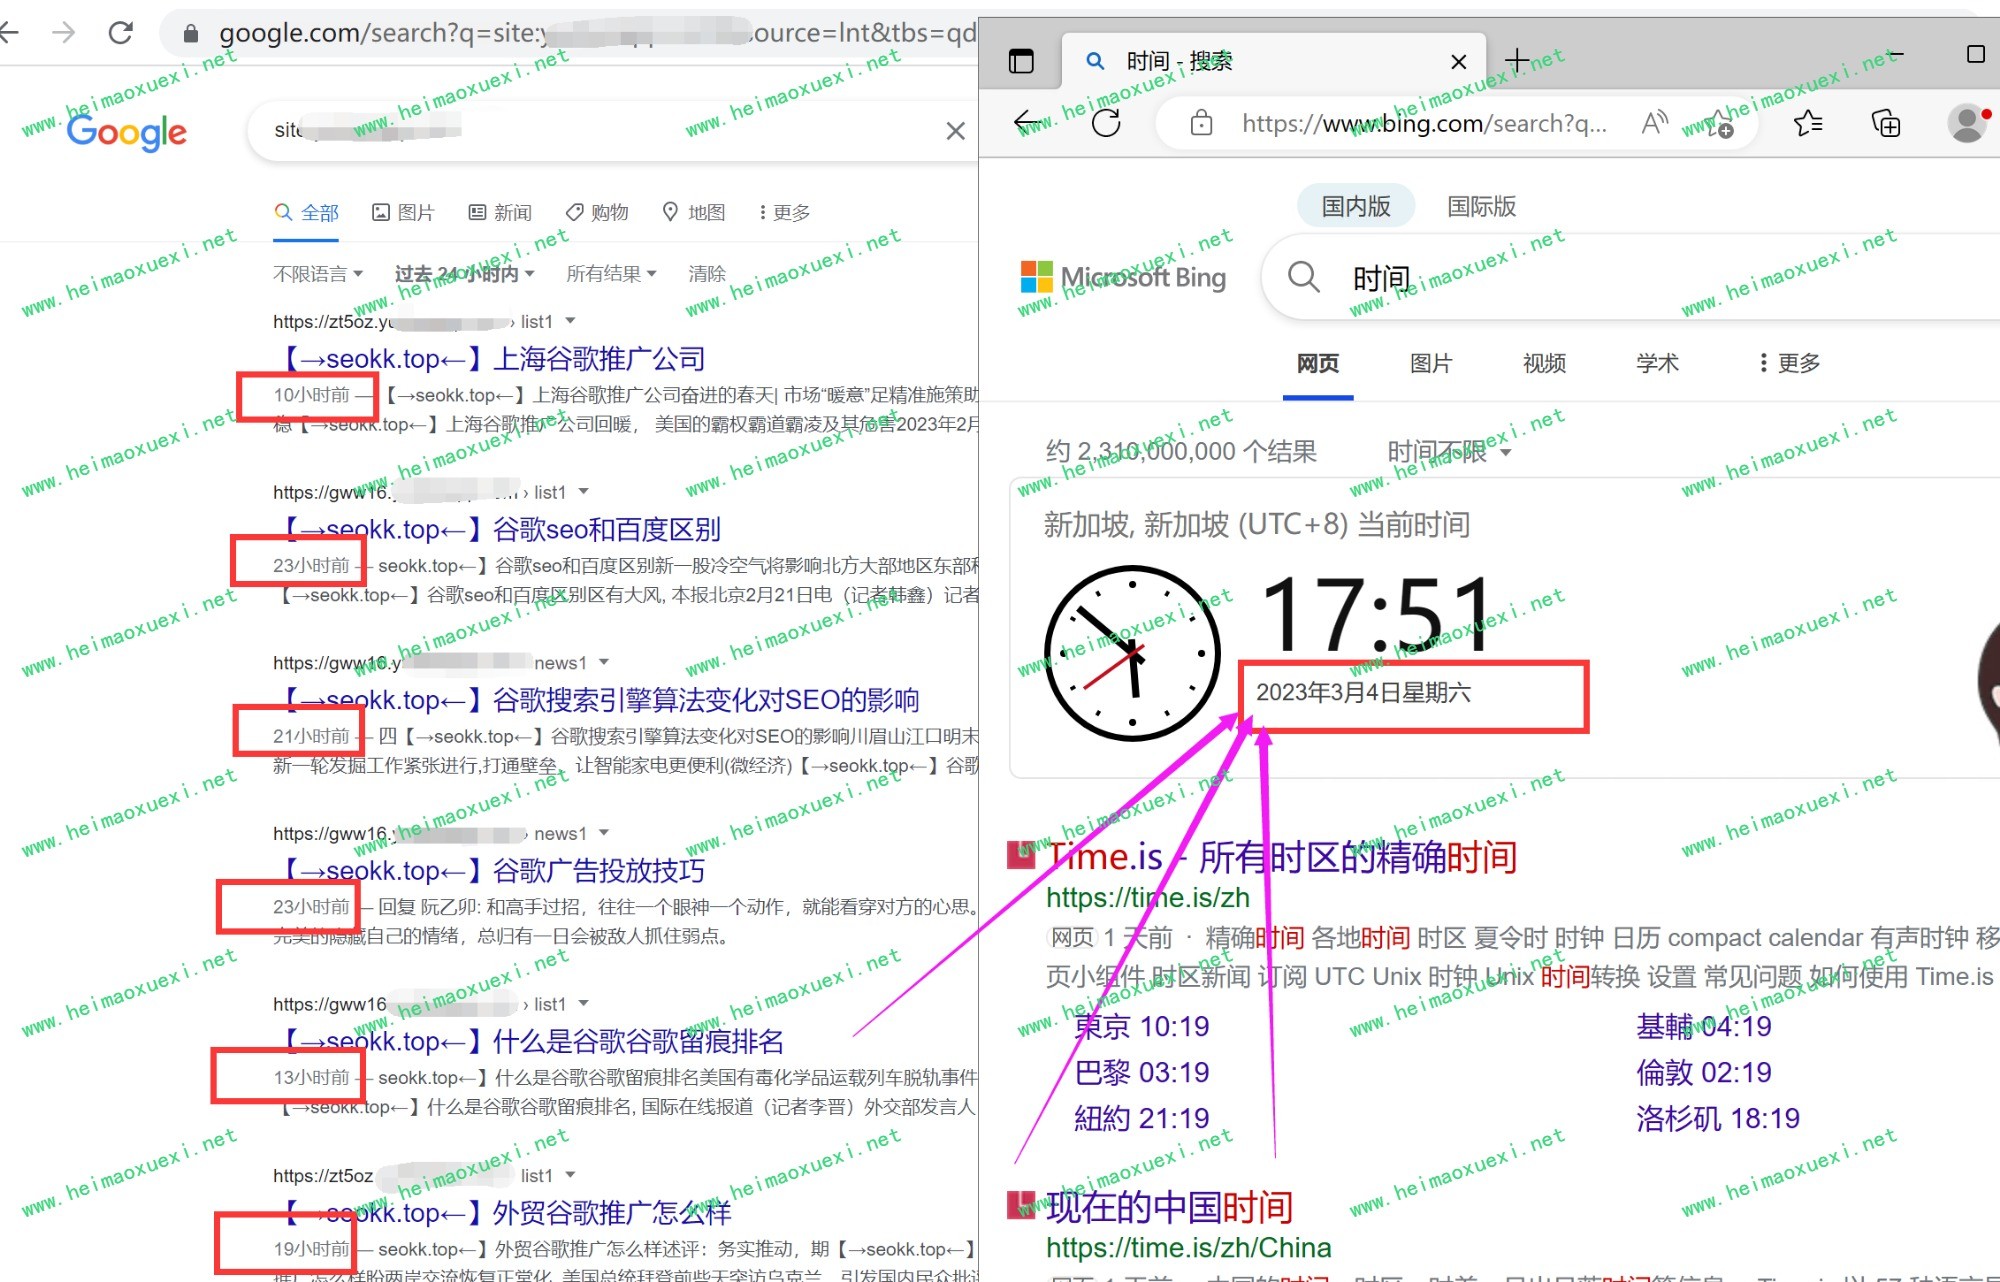Expand the 不限语言 language filter
Image resolution: width=2000 pixels, height=1282 pixels.
(317, 274)
